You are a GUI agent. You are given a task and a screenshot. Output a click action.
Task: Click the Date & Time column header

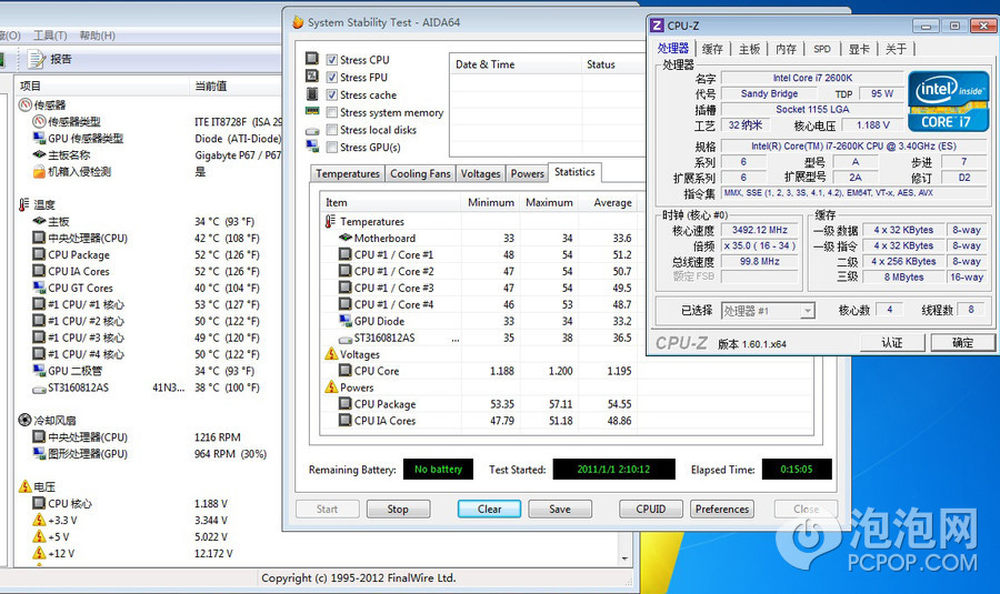(515, 64)
